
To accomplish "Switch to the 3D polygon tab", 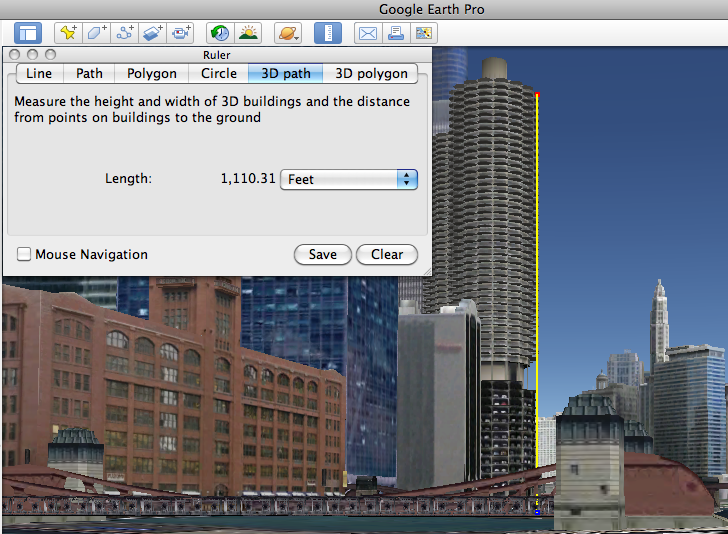I will 371,73.
